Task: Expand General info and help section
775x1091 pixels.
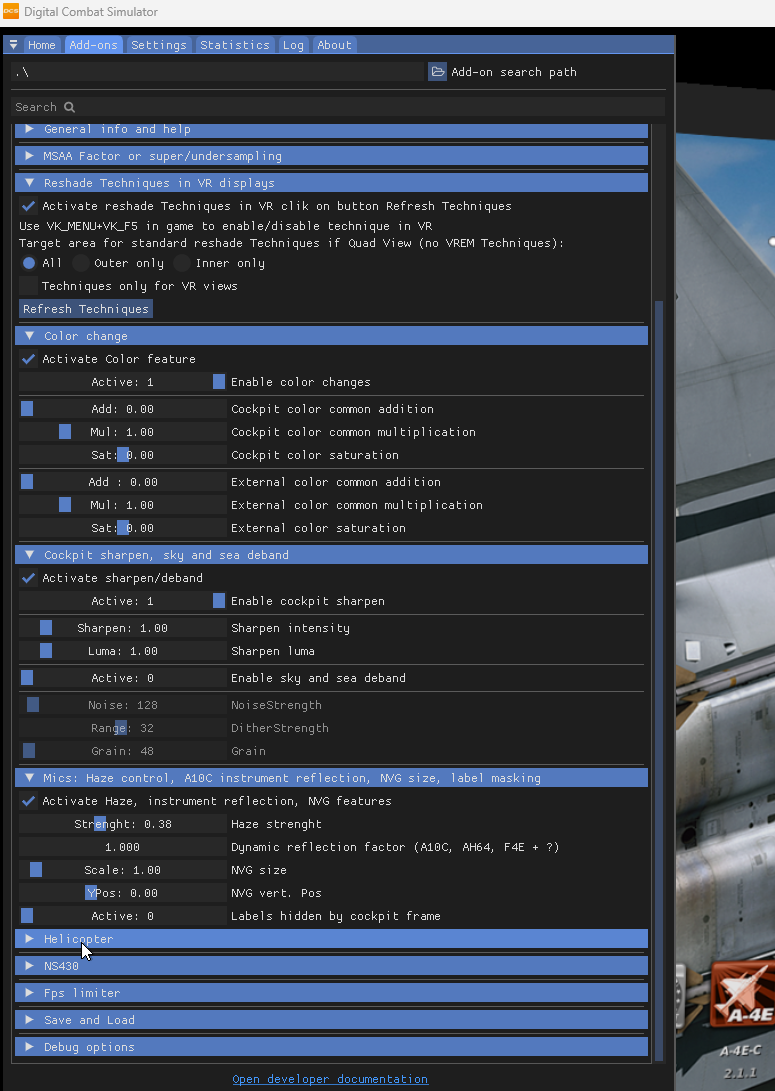Action: 331,129
